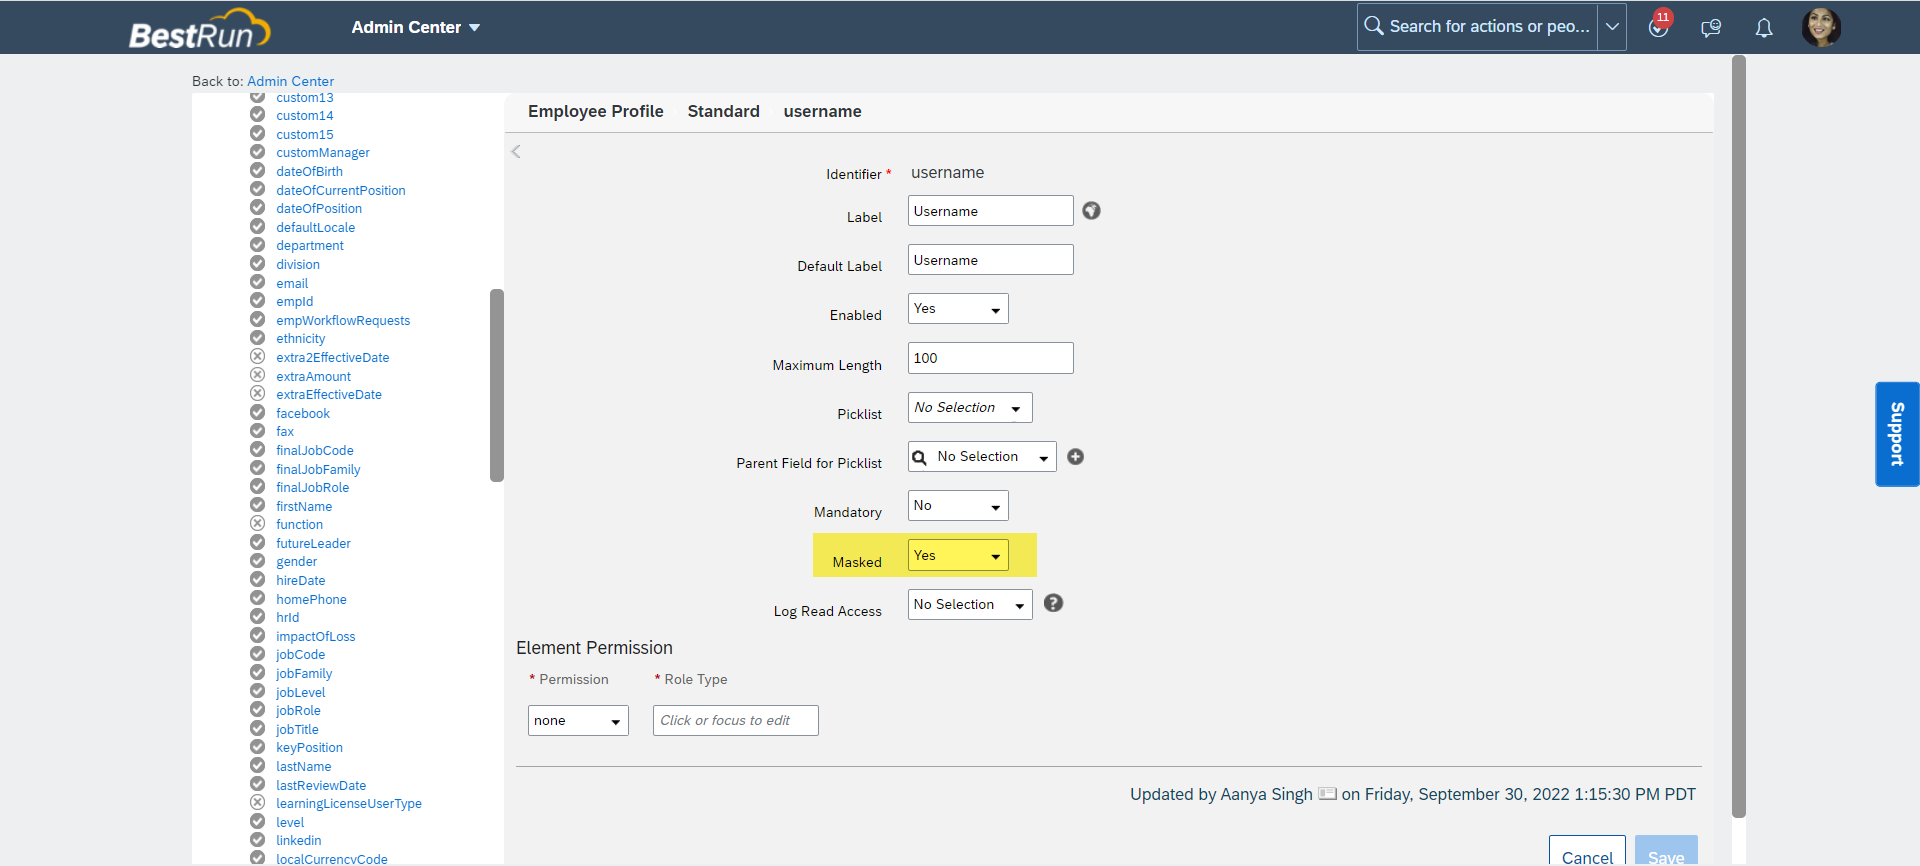The width and height of the screenshot is (1920, 866).
Task: Select the dateOfBirth field
Action: point(309,171)
